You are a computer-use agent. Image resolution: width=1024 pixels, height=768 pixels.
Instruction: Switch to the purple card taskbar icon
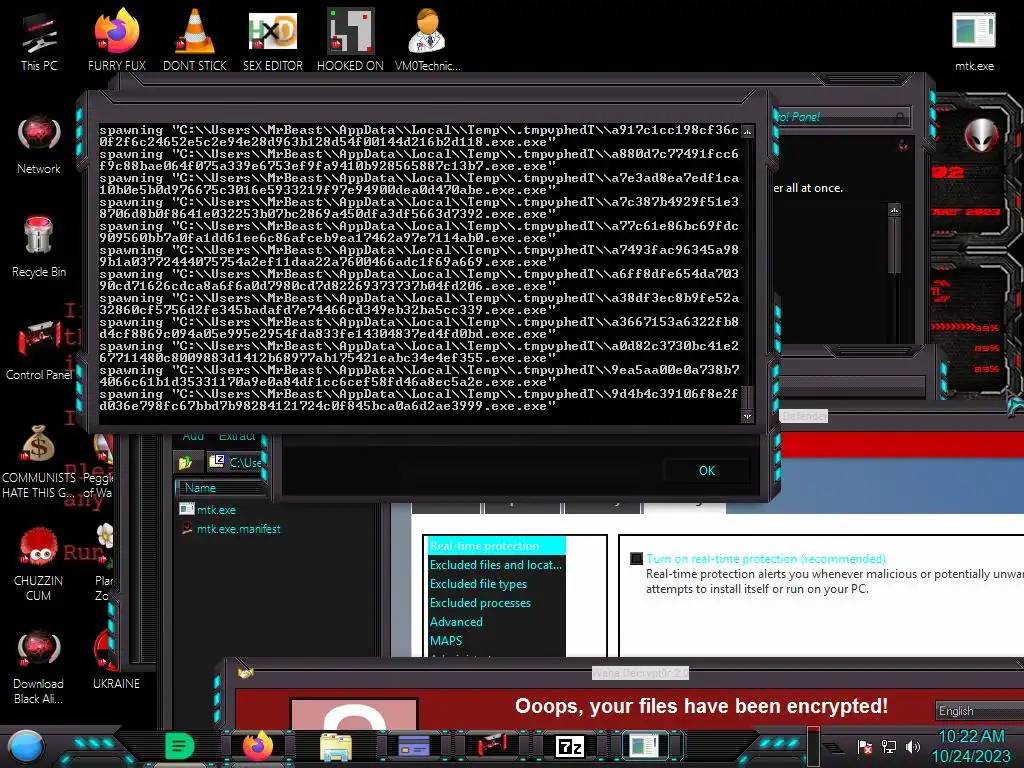point(413,746)
